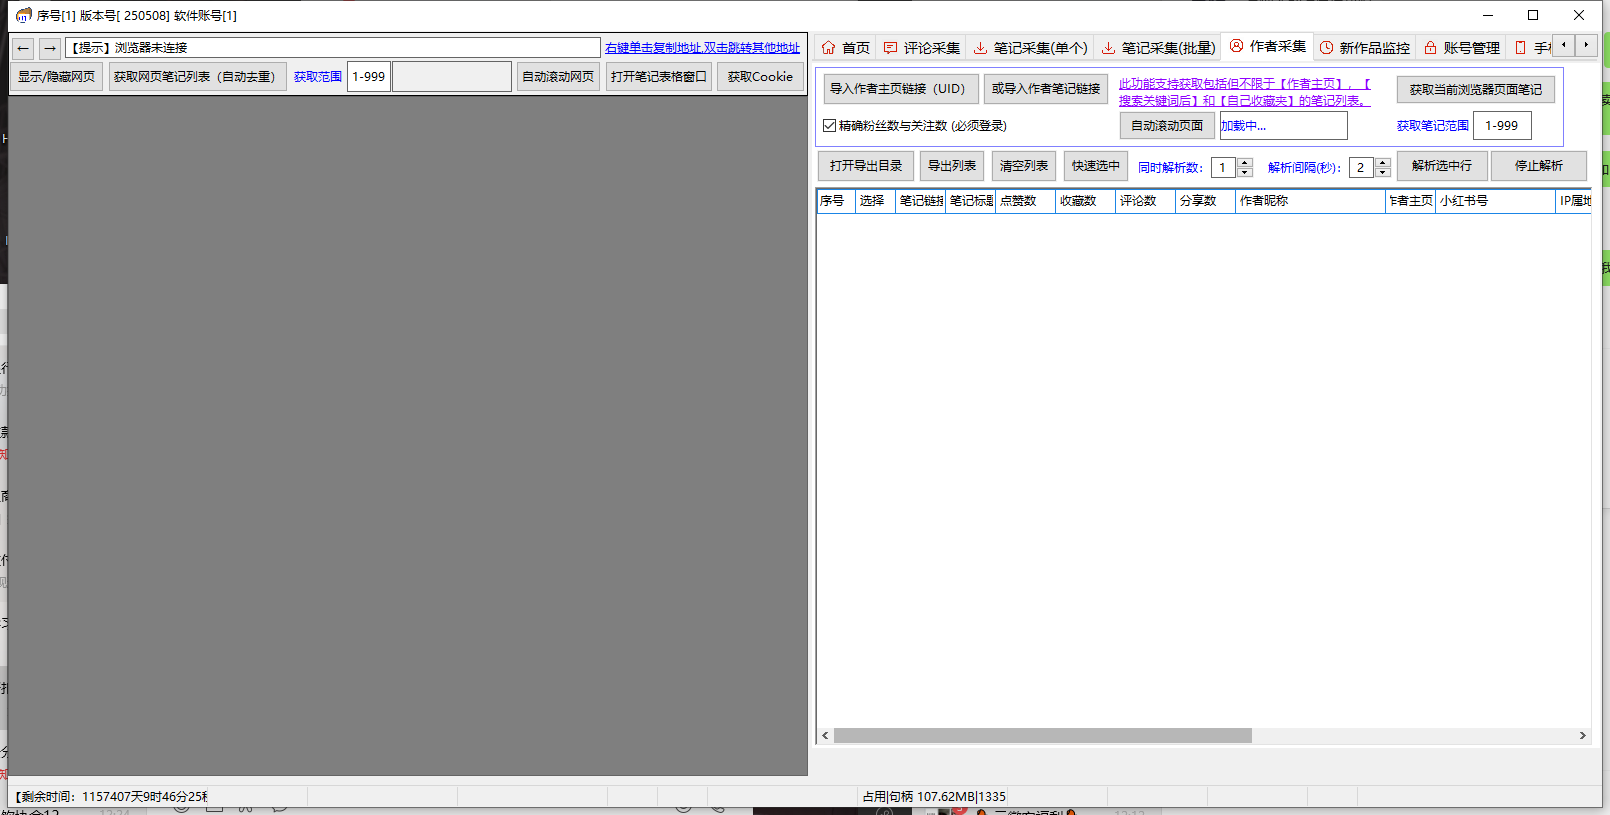Click the 获取笔记范围 label
1610x815 pixels.
click(x=1433, y=126)
